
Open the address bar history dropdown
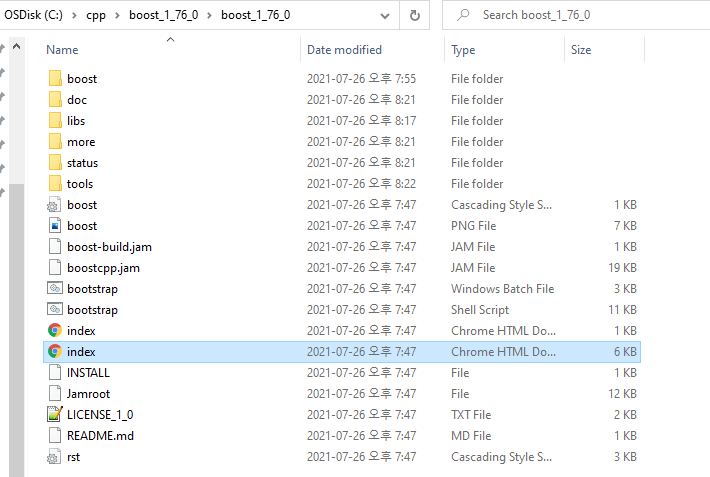coord(385,16)
